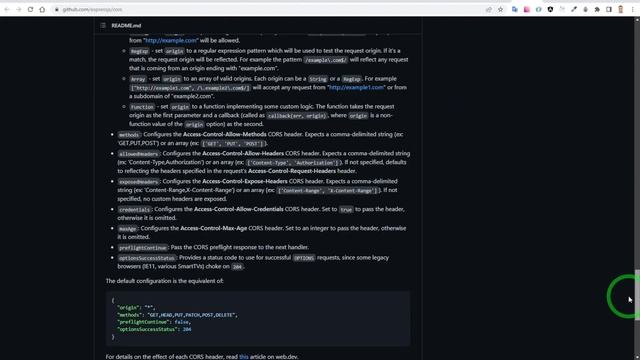Open the grey droplet extension icon

pos(586,9)
